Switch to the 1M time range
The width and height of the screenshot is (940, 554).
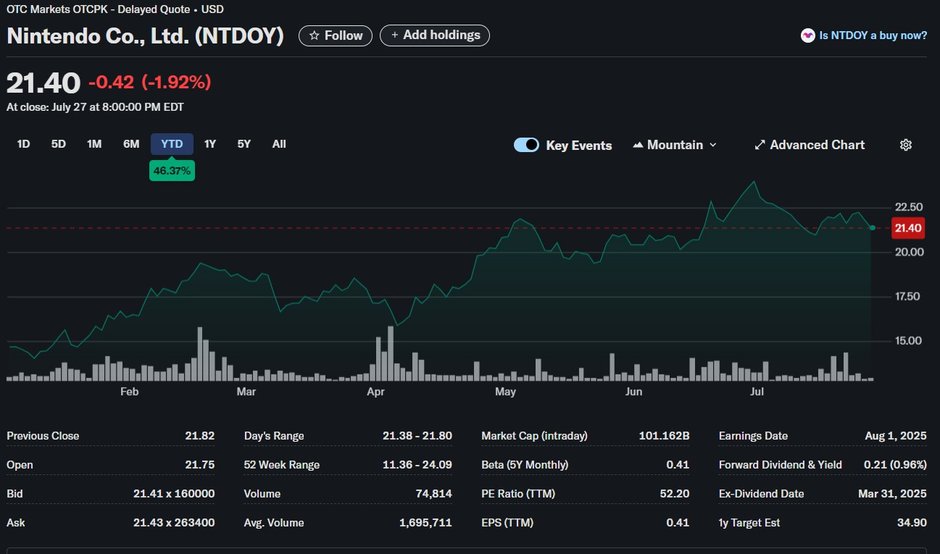click(94, 144)
